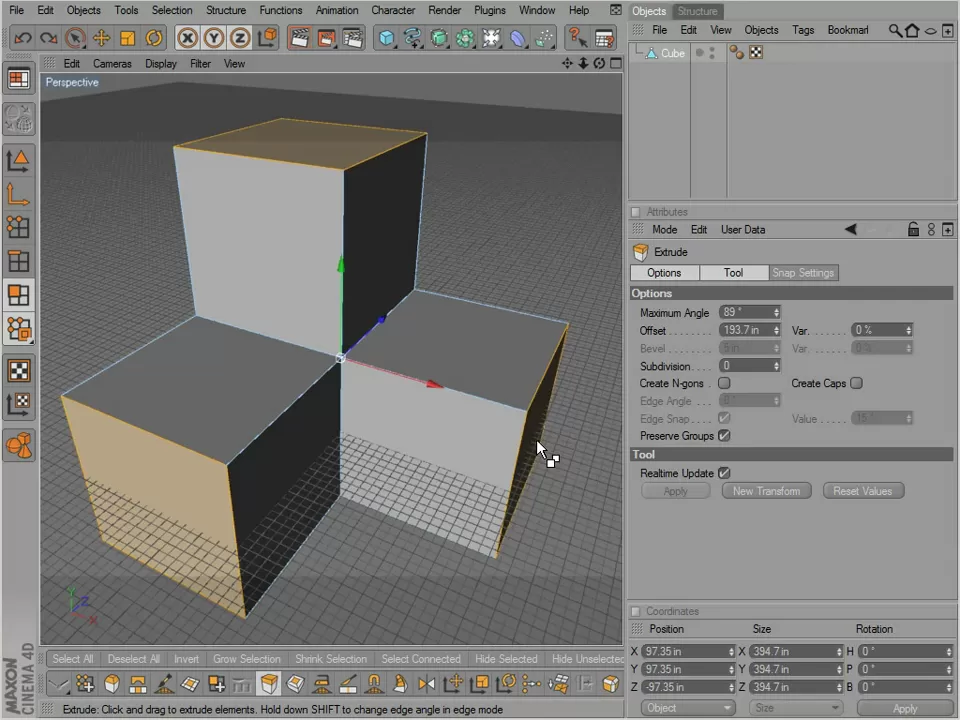Click Select Connected command
Viewport: 960px width, 720px height.
(421, 659)
